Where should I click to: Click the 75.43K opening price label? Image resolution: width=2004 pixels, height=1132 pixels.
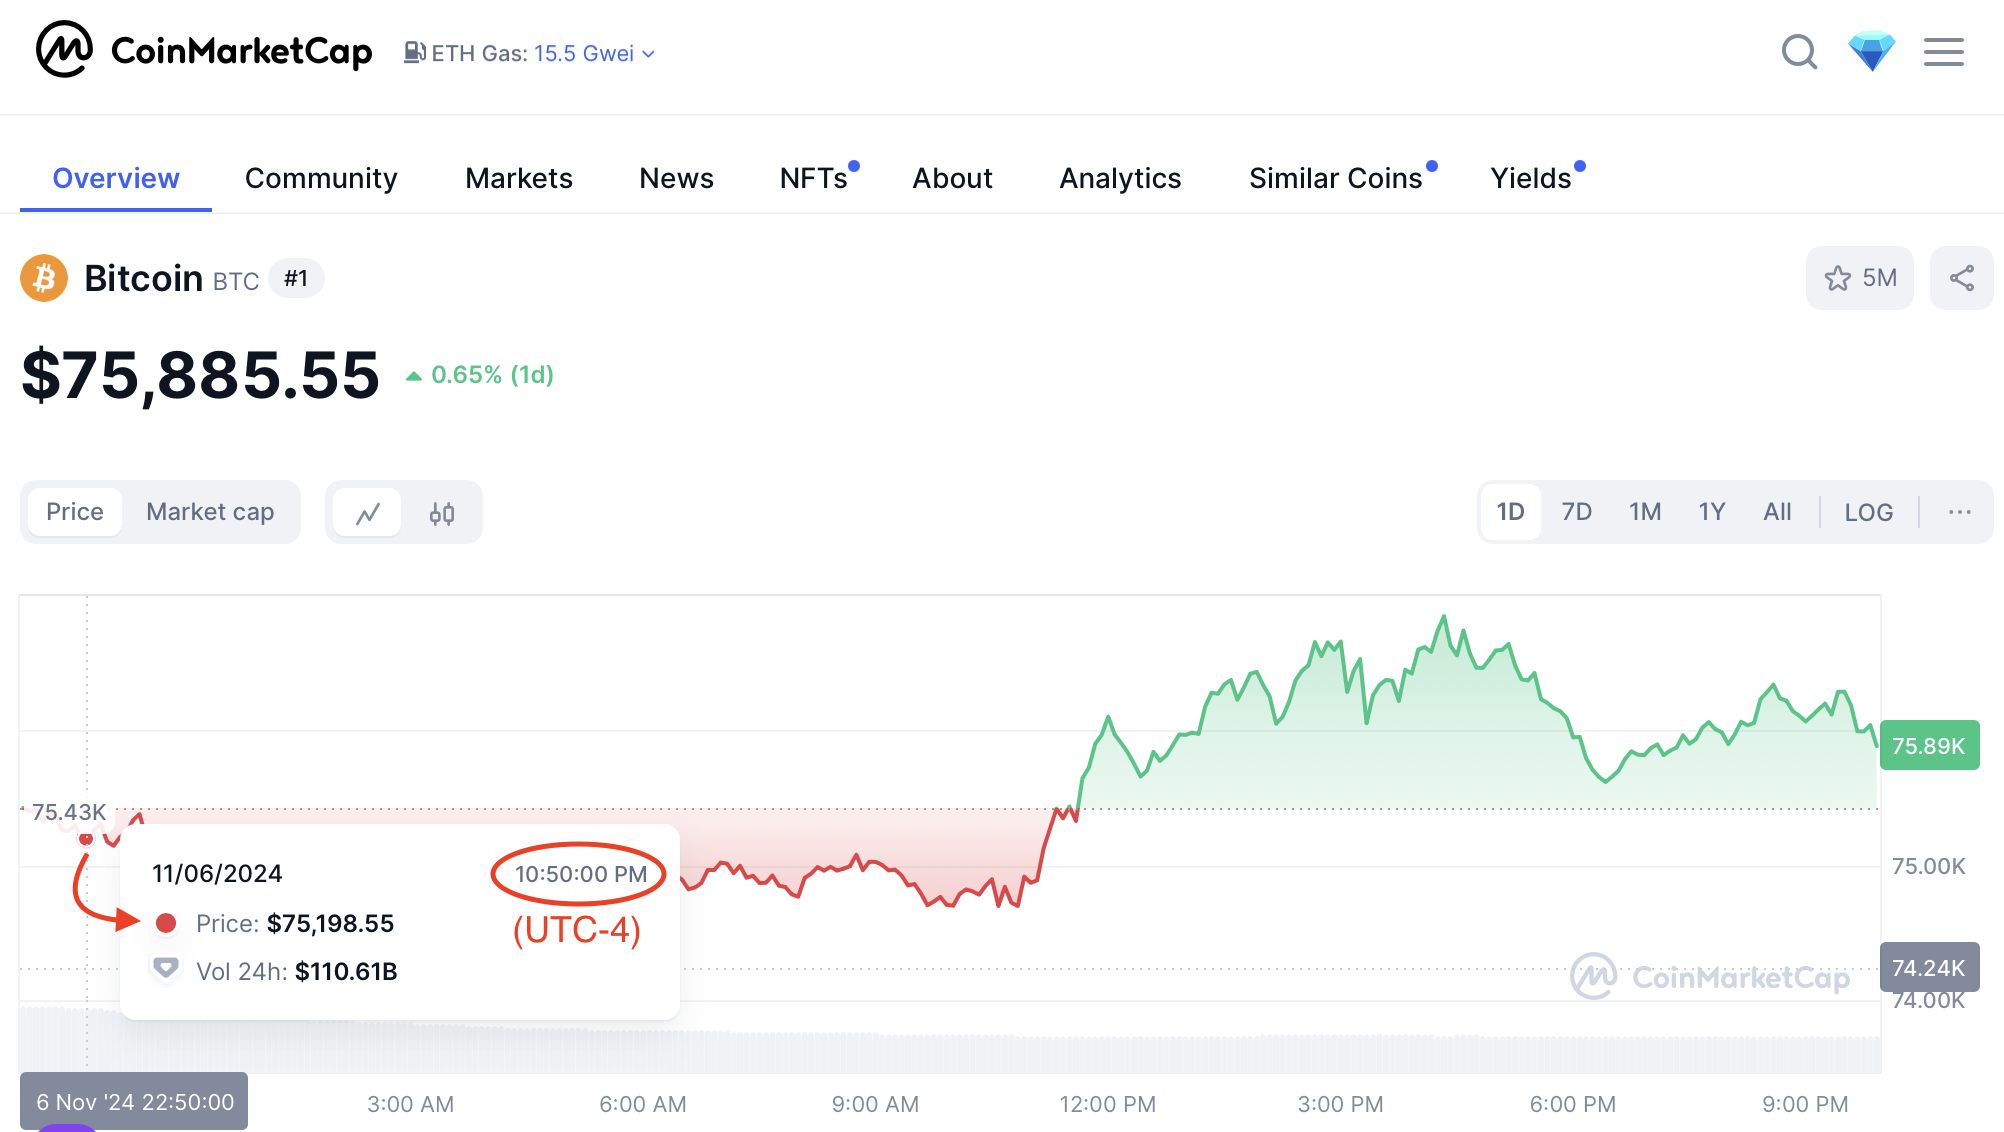[68, 812]
